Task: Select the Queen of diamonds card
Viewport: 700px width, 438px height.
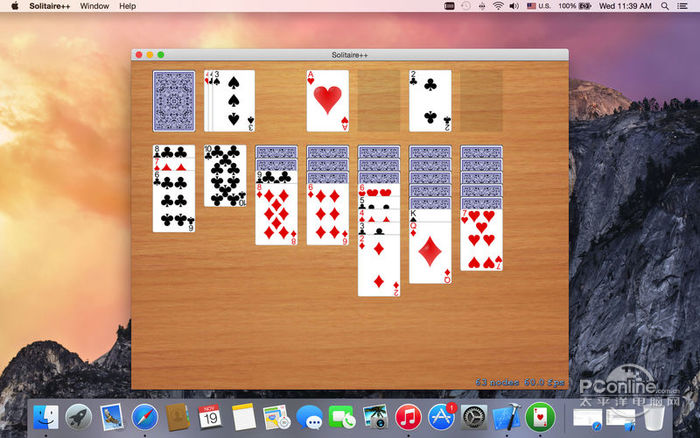Action: click(x=430, y=252)
